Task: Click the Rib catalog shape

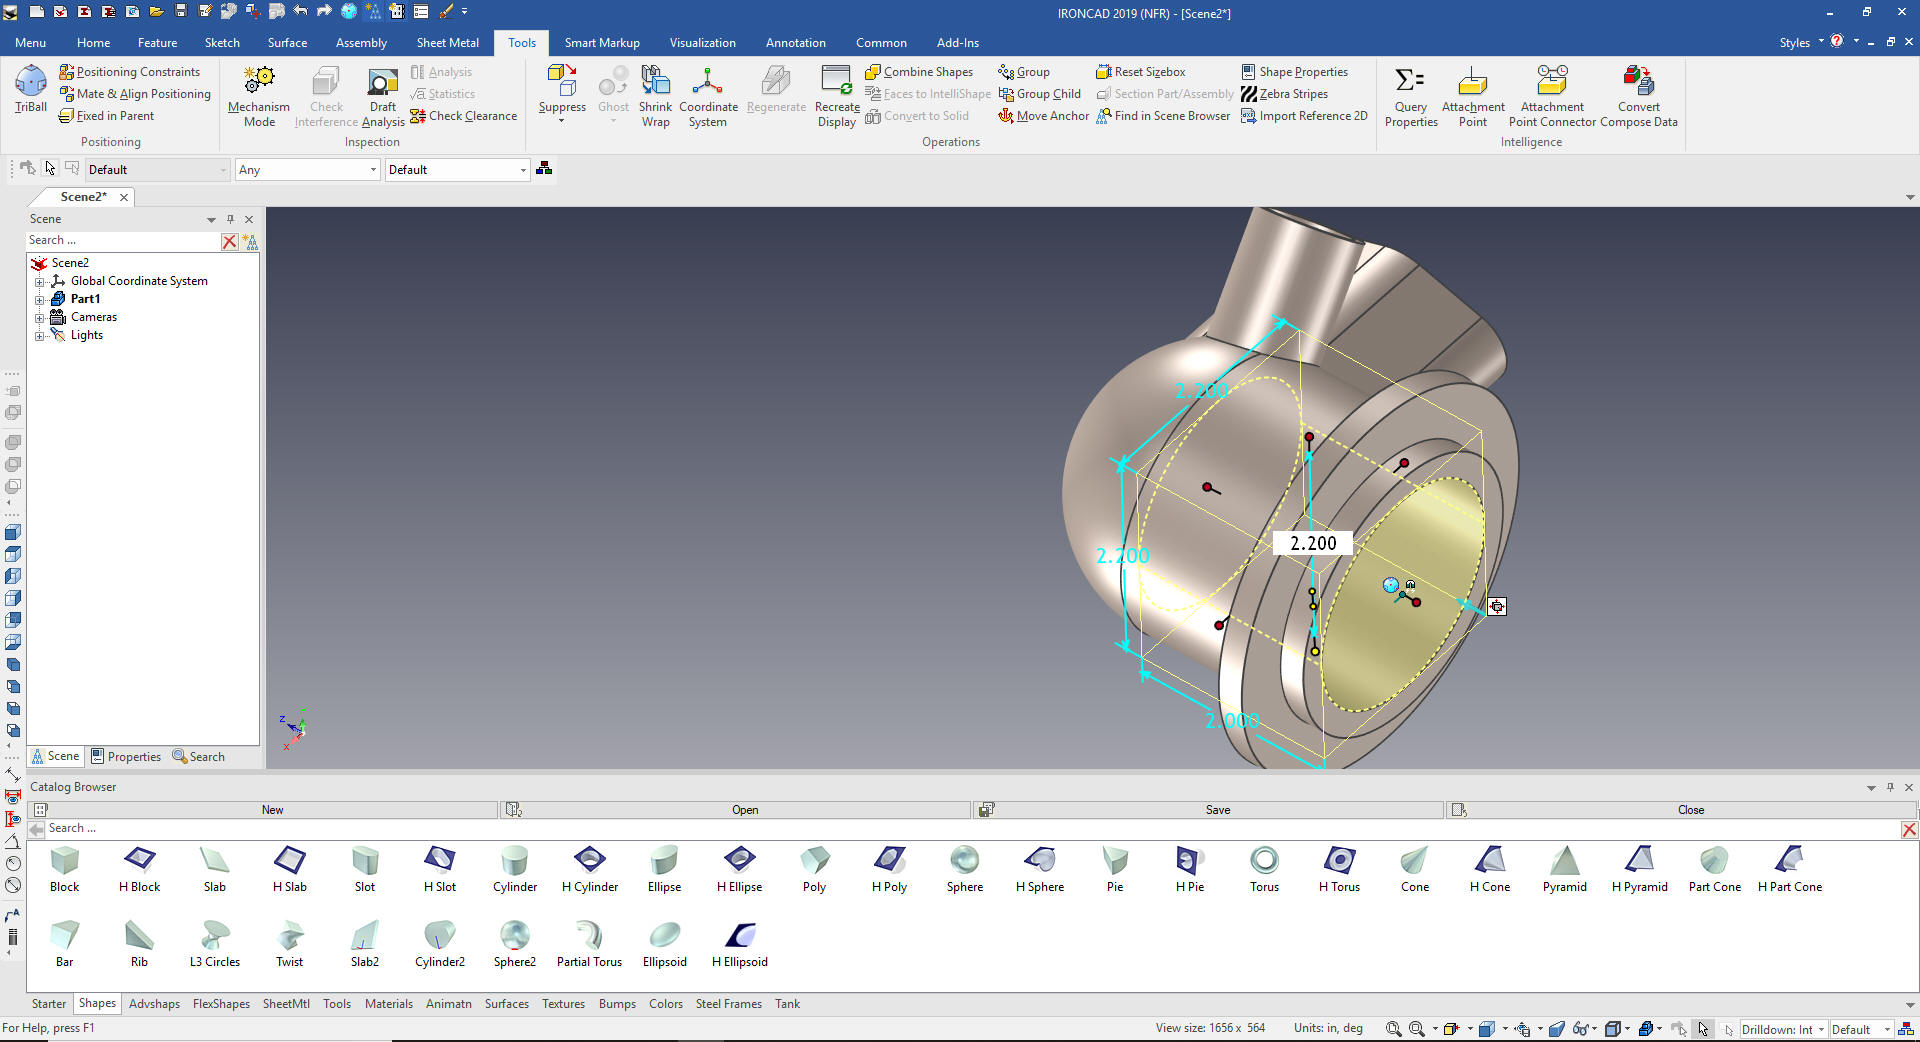Action: [x=139, y=944]
